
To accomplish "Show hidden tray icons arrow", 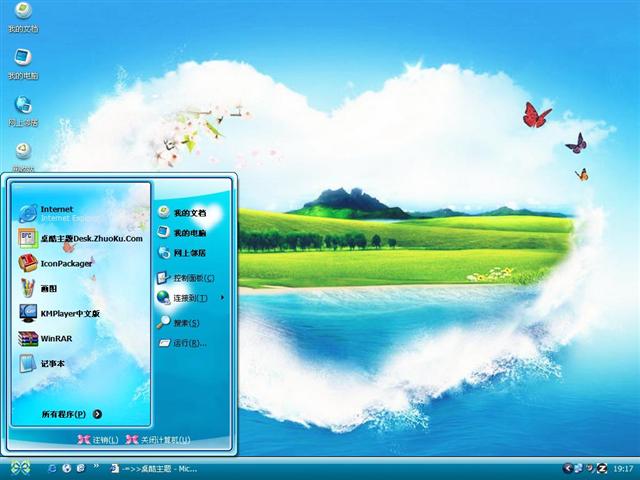I will [567, 468].
